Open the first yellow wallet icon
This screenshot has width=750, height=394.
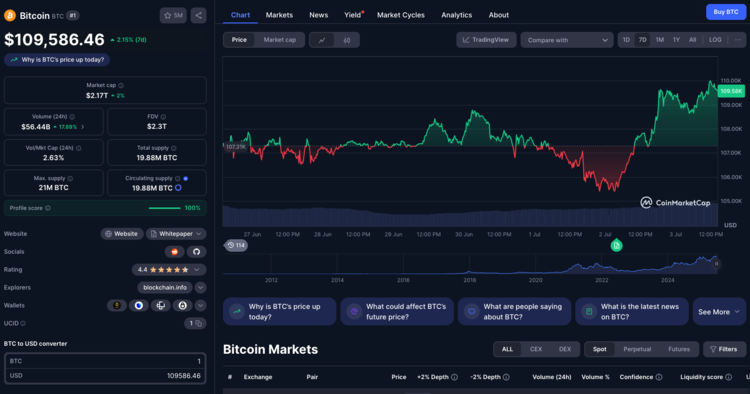[x=117, y=306]
